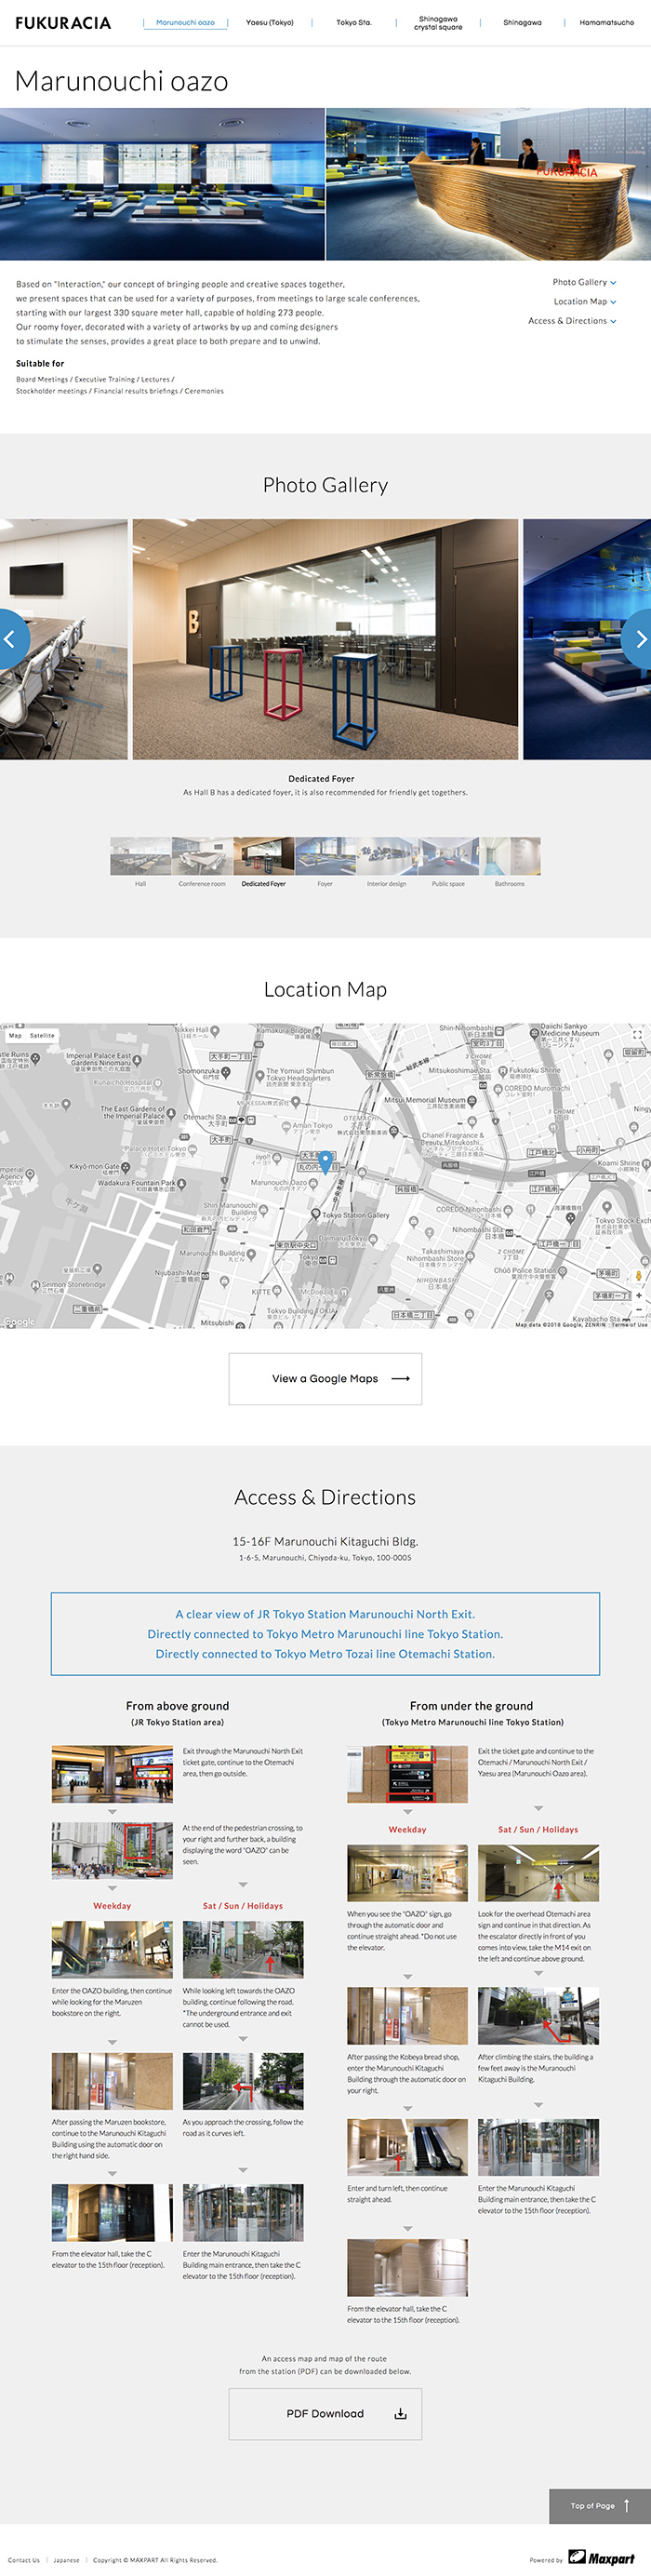Click 'Otemachi Sta.' label on the map
Image resolution: width=651 pixels, height=2576 pixels.
click(203, 1117)
